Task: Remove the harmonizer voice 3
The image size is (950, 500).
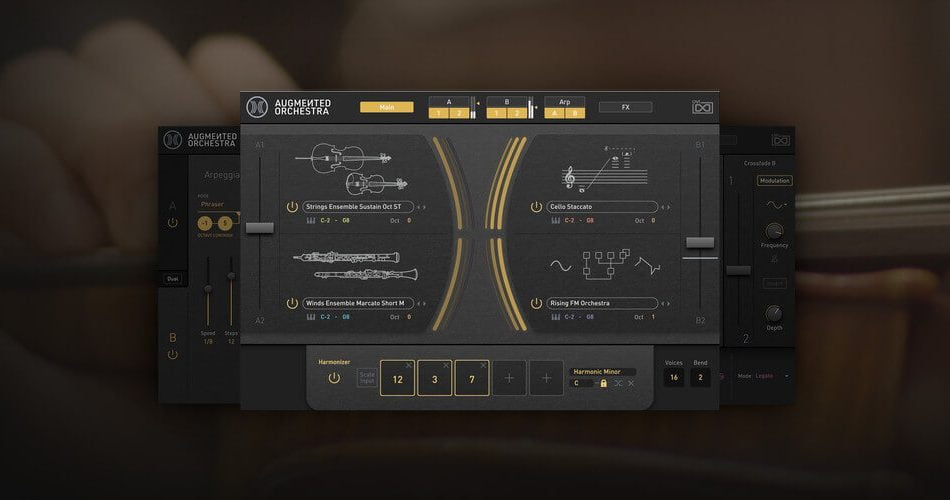Action: pos(446,365)
